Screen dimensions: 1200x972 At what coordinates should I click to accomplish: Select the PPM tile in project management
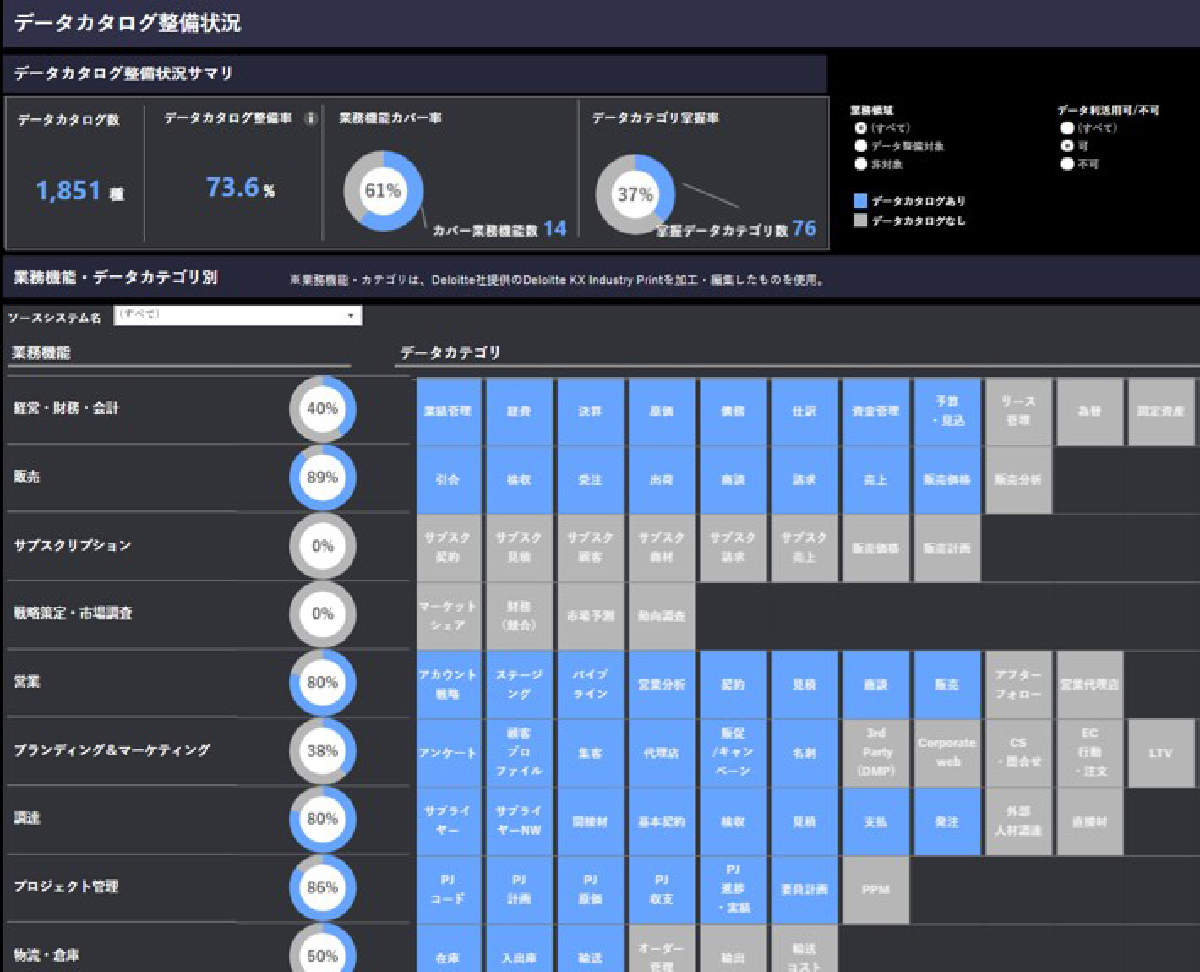tap(875, 889)
